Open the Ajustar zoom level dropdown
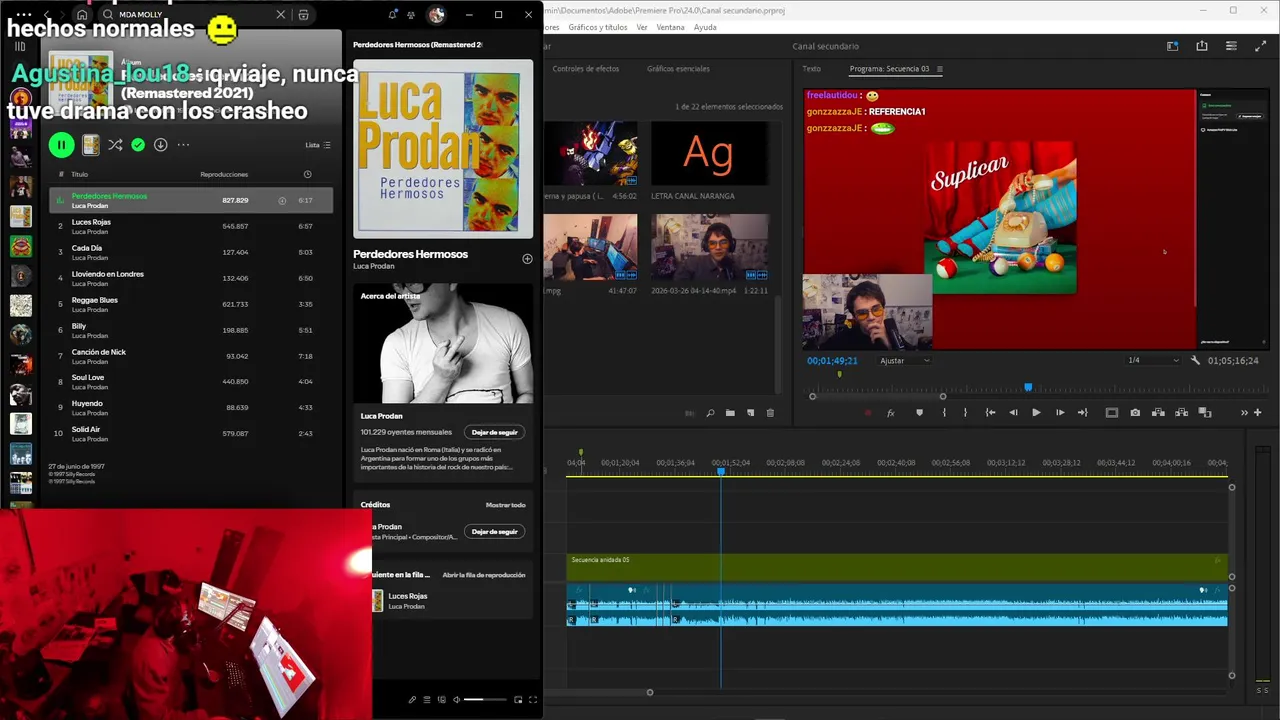 pos(904,360)
